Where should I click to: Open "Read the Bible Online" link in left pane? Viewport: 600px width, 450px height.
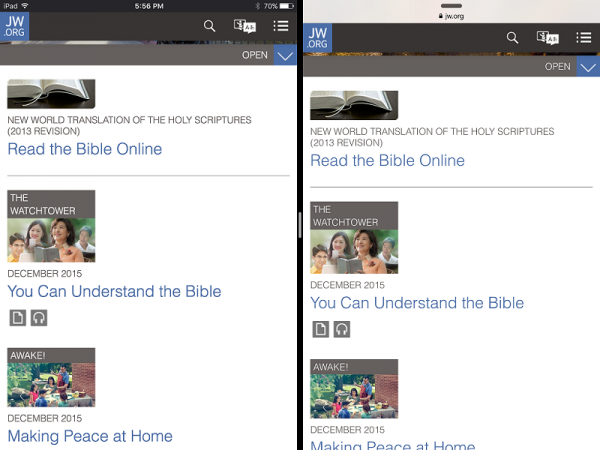click(84, 149)
